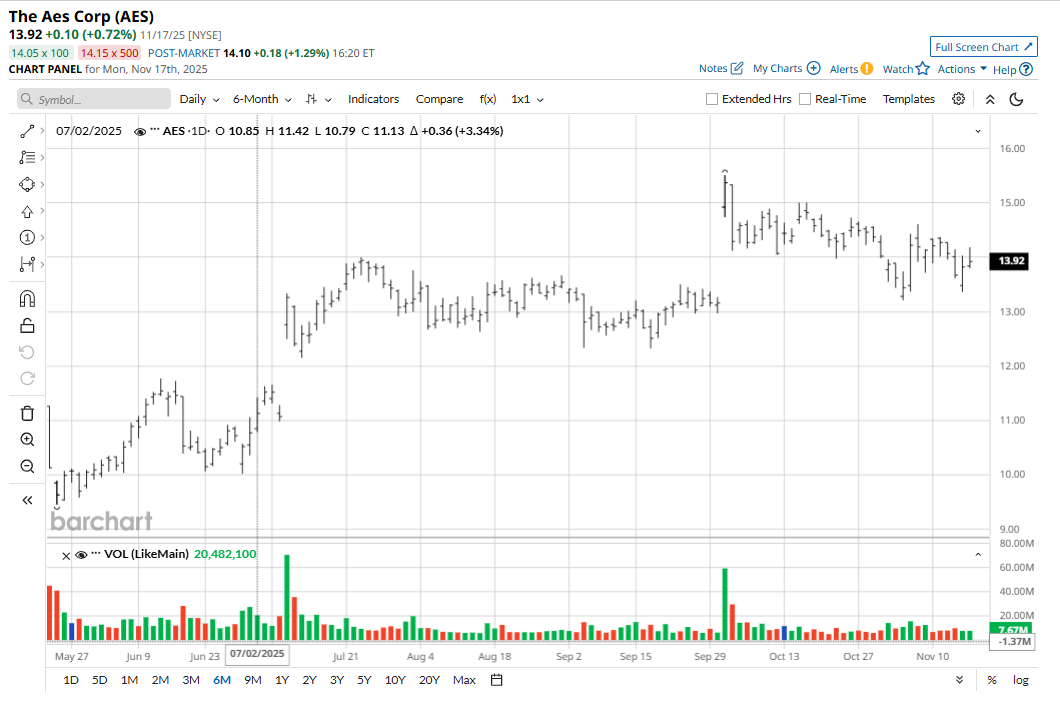The image size is (1060, 707).
Task: Open the Daily frequency dropdown
Action: pyautogui.click(x=199, y=99)
